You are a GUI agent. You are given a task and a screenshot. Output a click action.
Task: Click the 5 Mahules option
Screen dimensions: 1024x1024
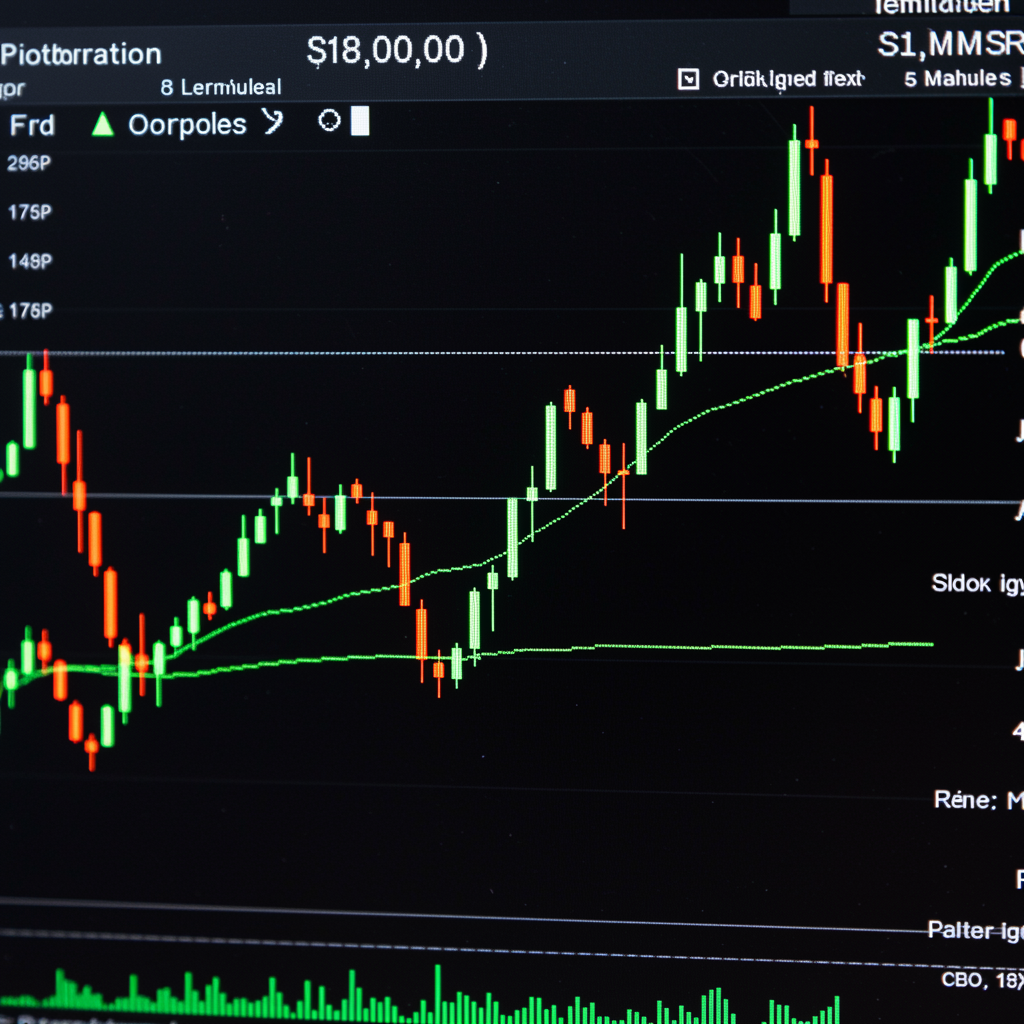[957, 78]
